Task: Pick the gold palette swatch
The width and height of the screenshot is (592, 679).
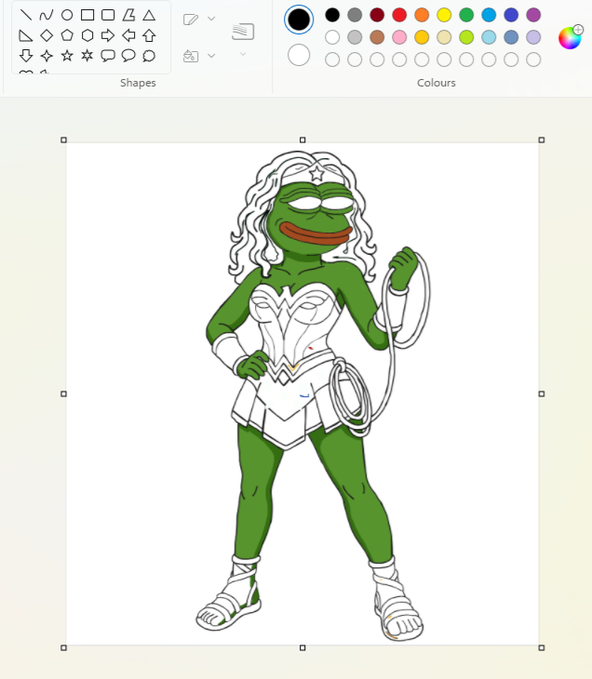Action: click(422, 37)
